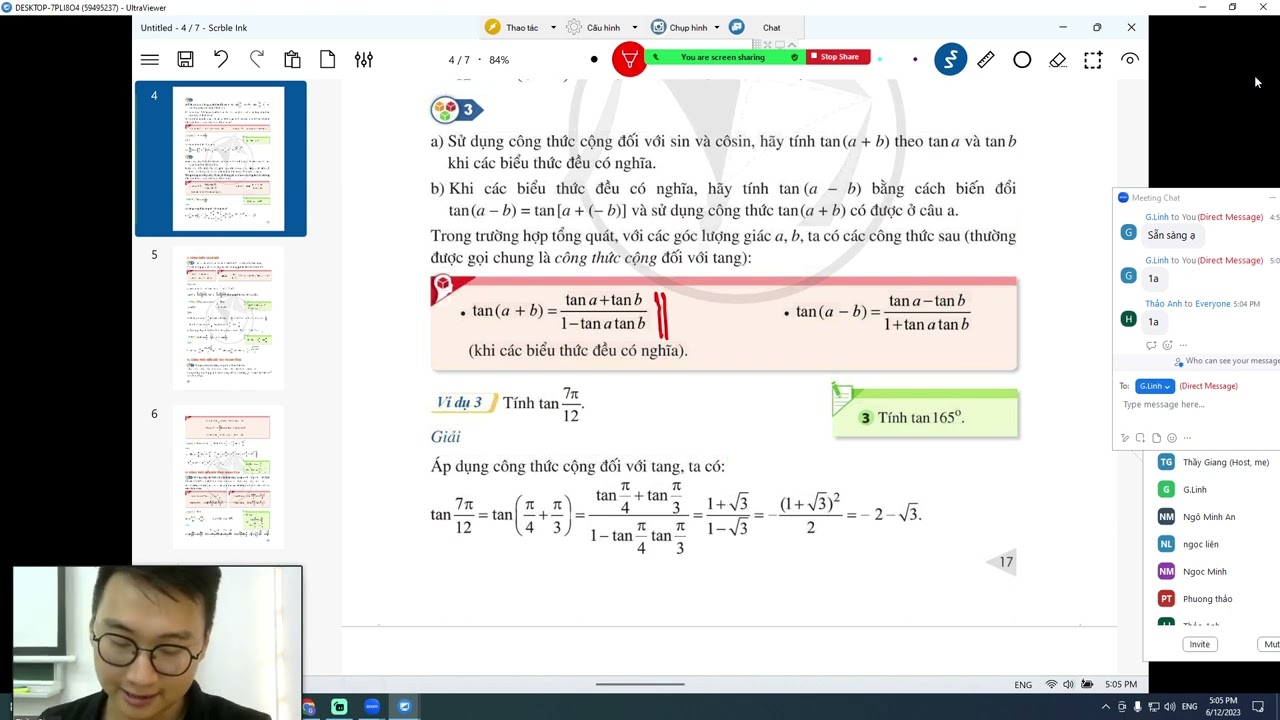Open more options on Thảo Anh's message

pyautogui.click(x=1183, y=345)
